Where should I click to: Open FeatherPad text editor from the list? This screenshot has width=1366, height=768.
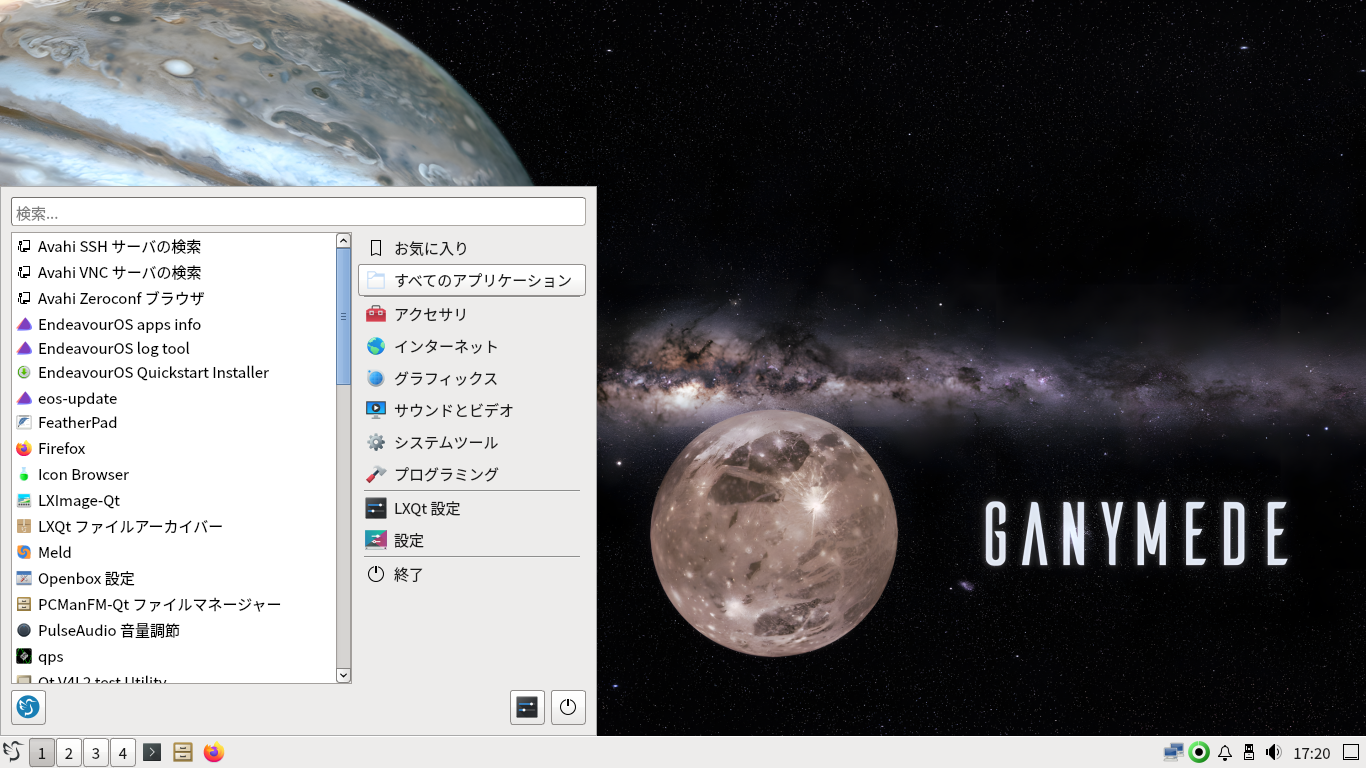point(175,423)
